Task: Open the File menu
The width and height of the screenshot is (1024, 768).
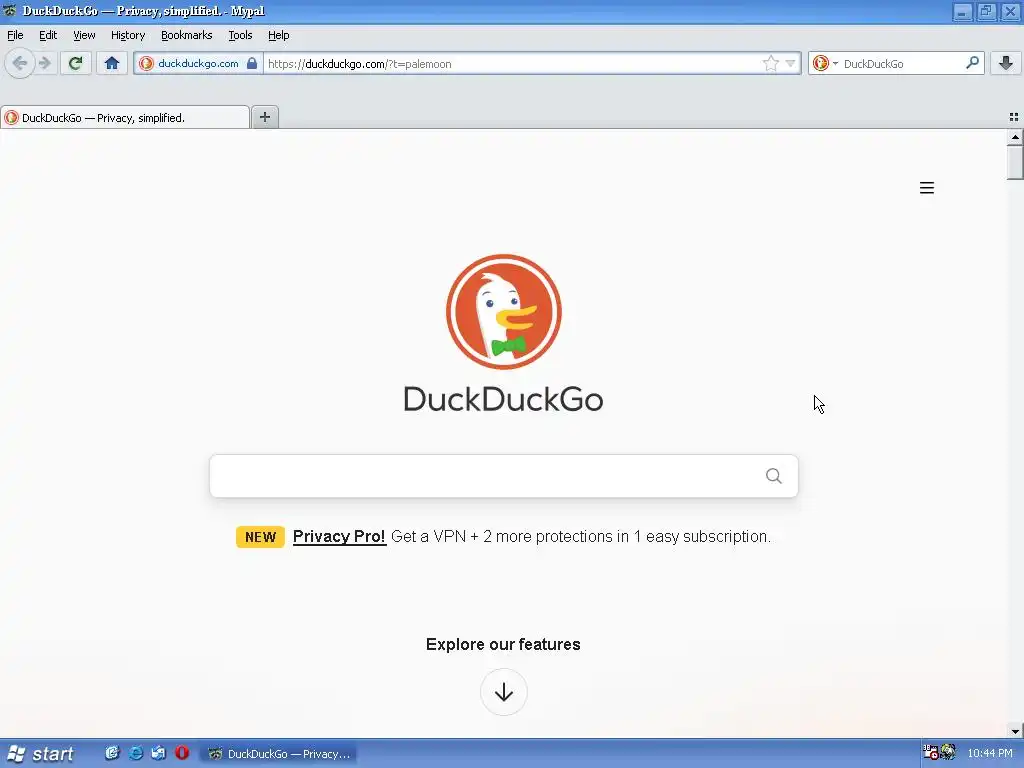Action: coord(15,35)
